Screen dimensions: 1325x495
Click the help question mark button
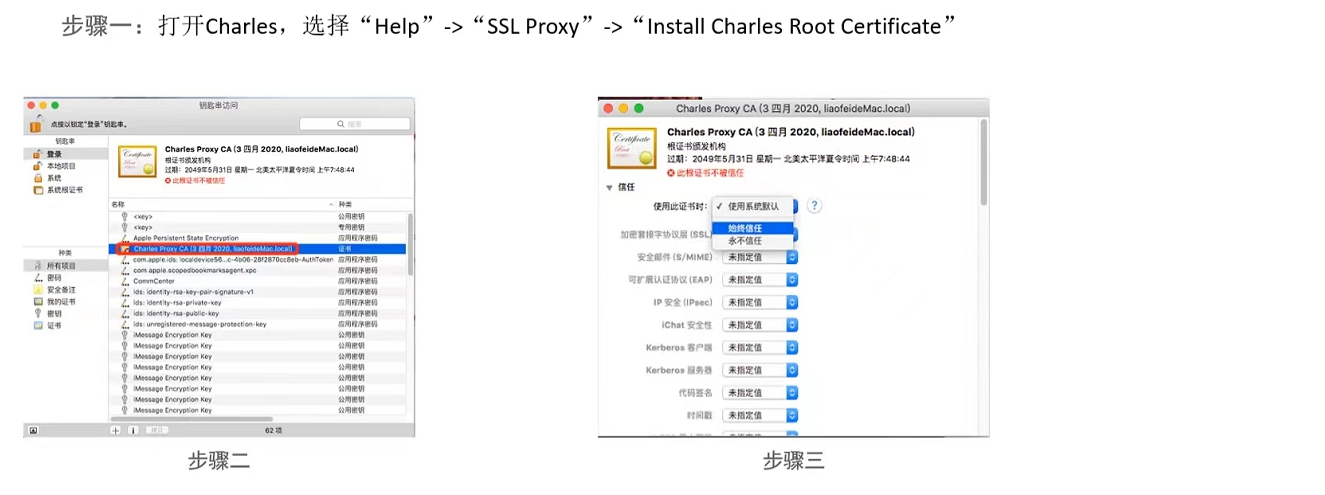pyautogui.click(x=814, y=206)
